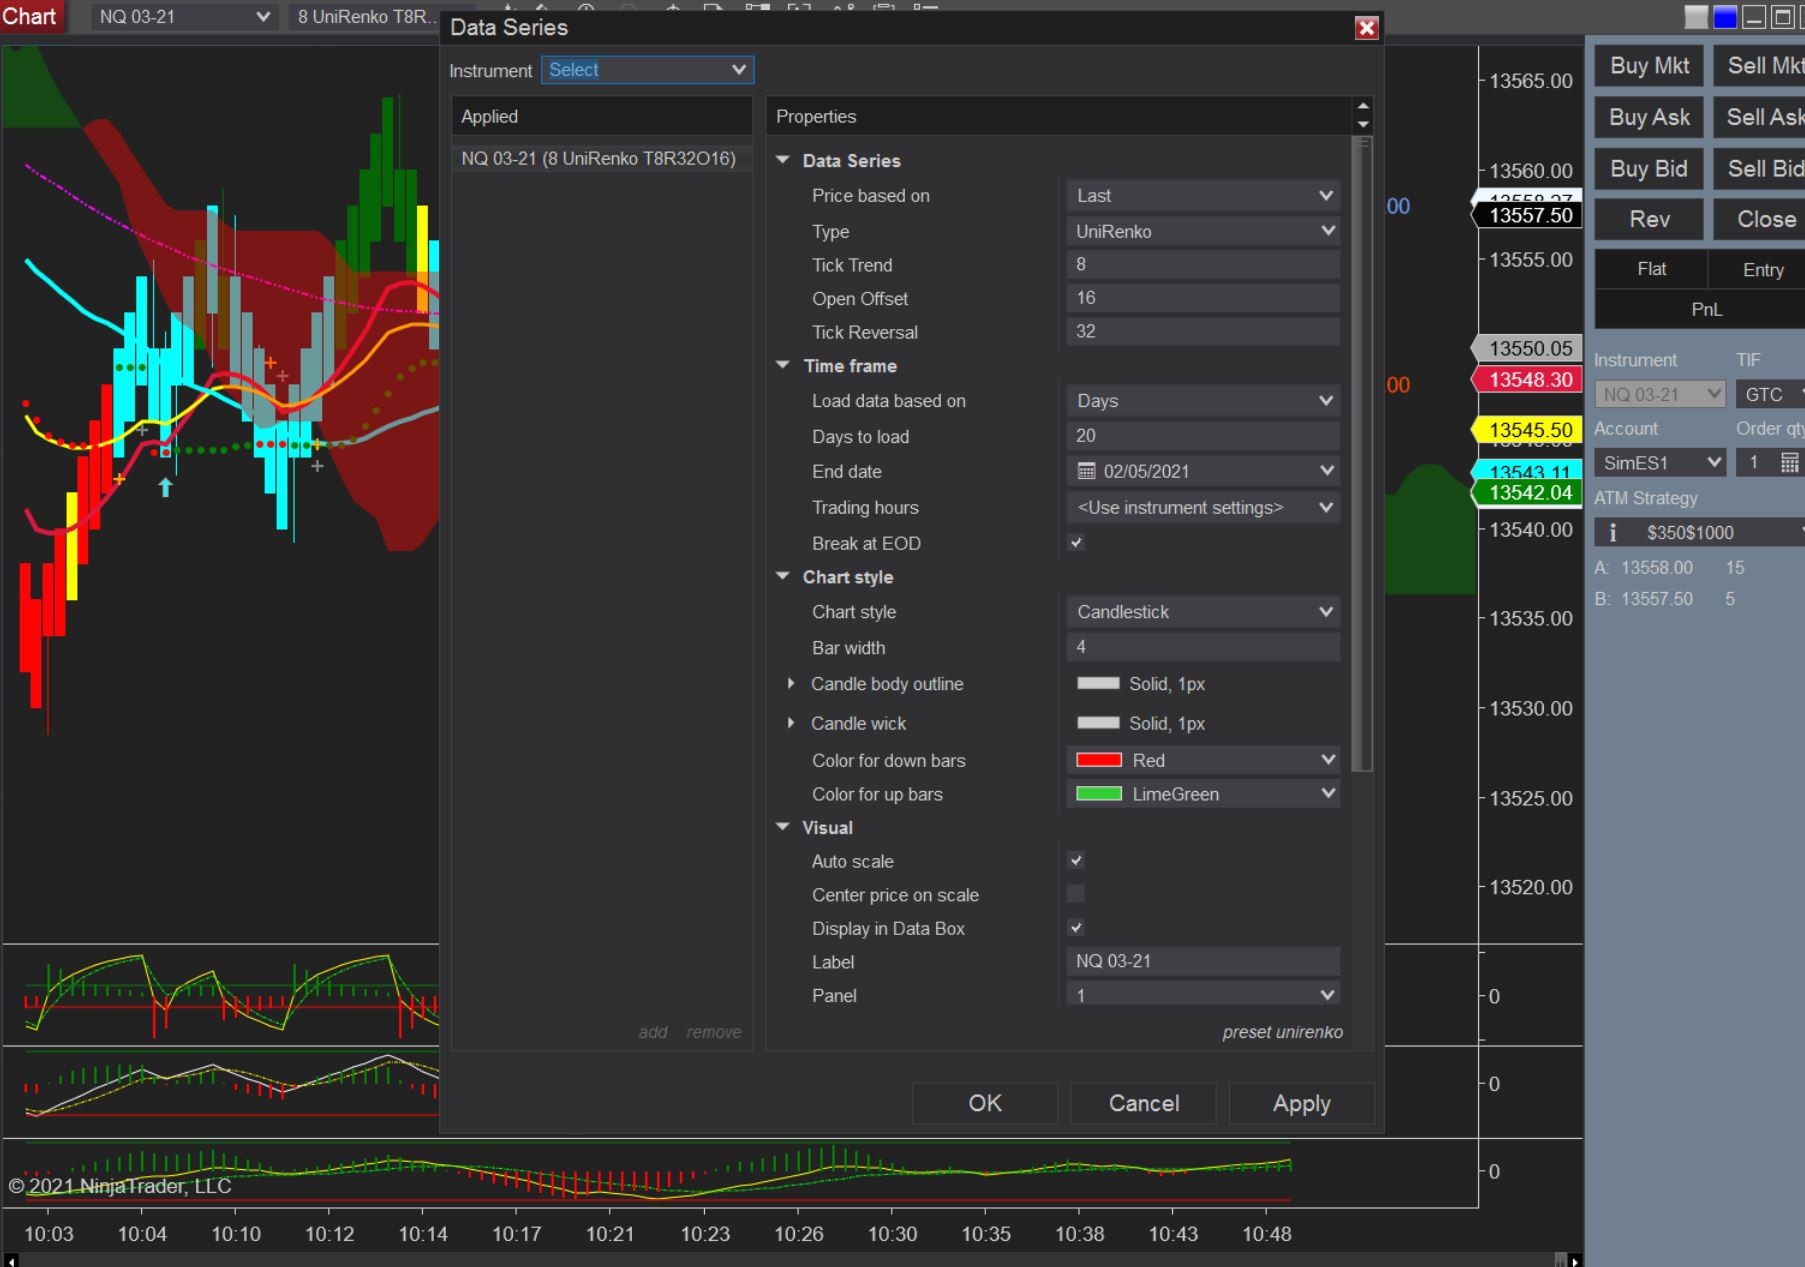Image resolution: width=1805 pixels, height=1267 pixels.
Task: Click the gray window link square
Action: (1696, 17)
